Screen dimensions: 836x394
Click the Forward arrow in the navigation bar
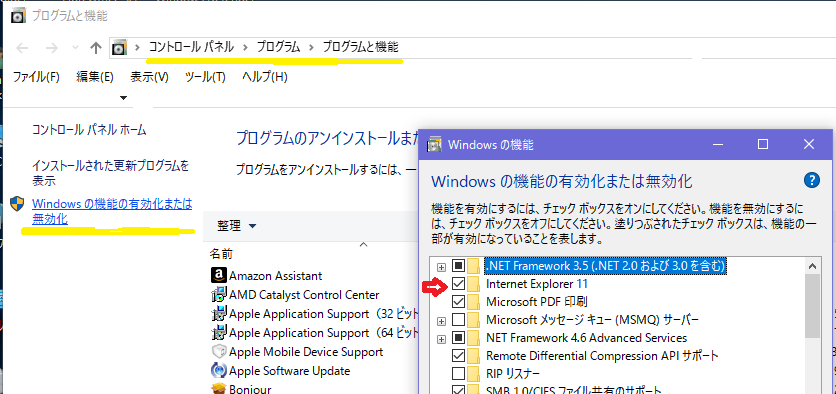(51, 48)
